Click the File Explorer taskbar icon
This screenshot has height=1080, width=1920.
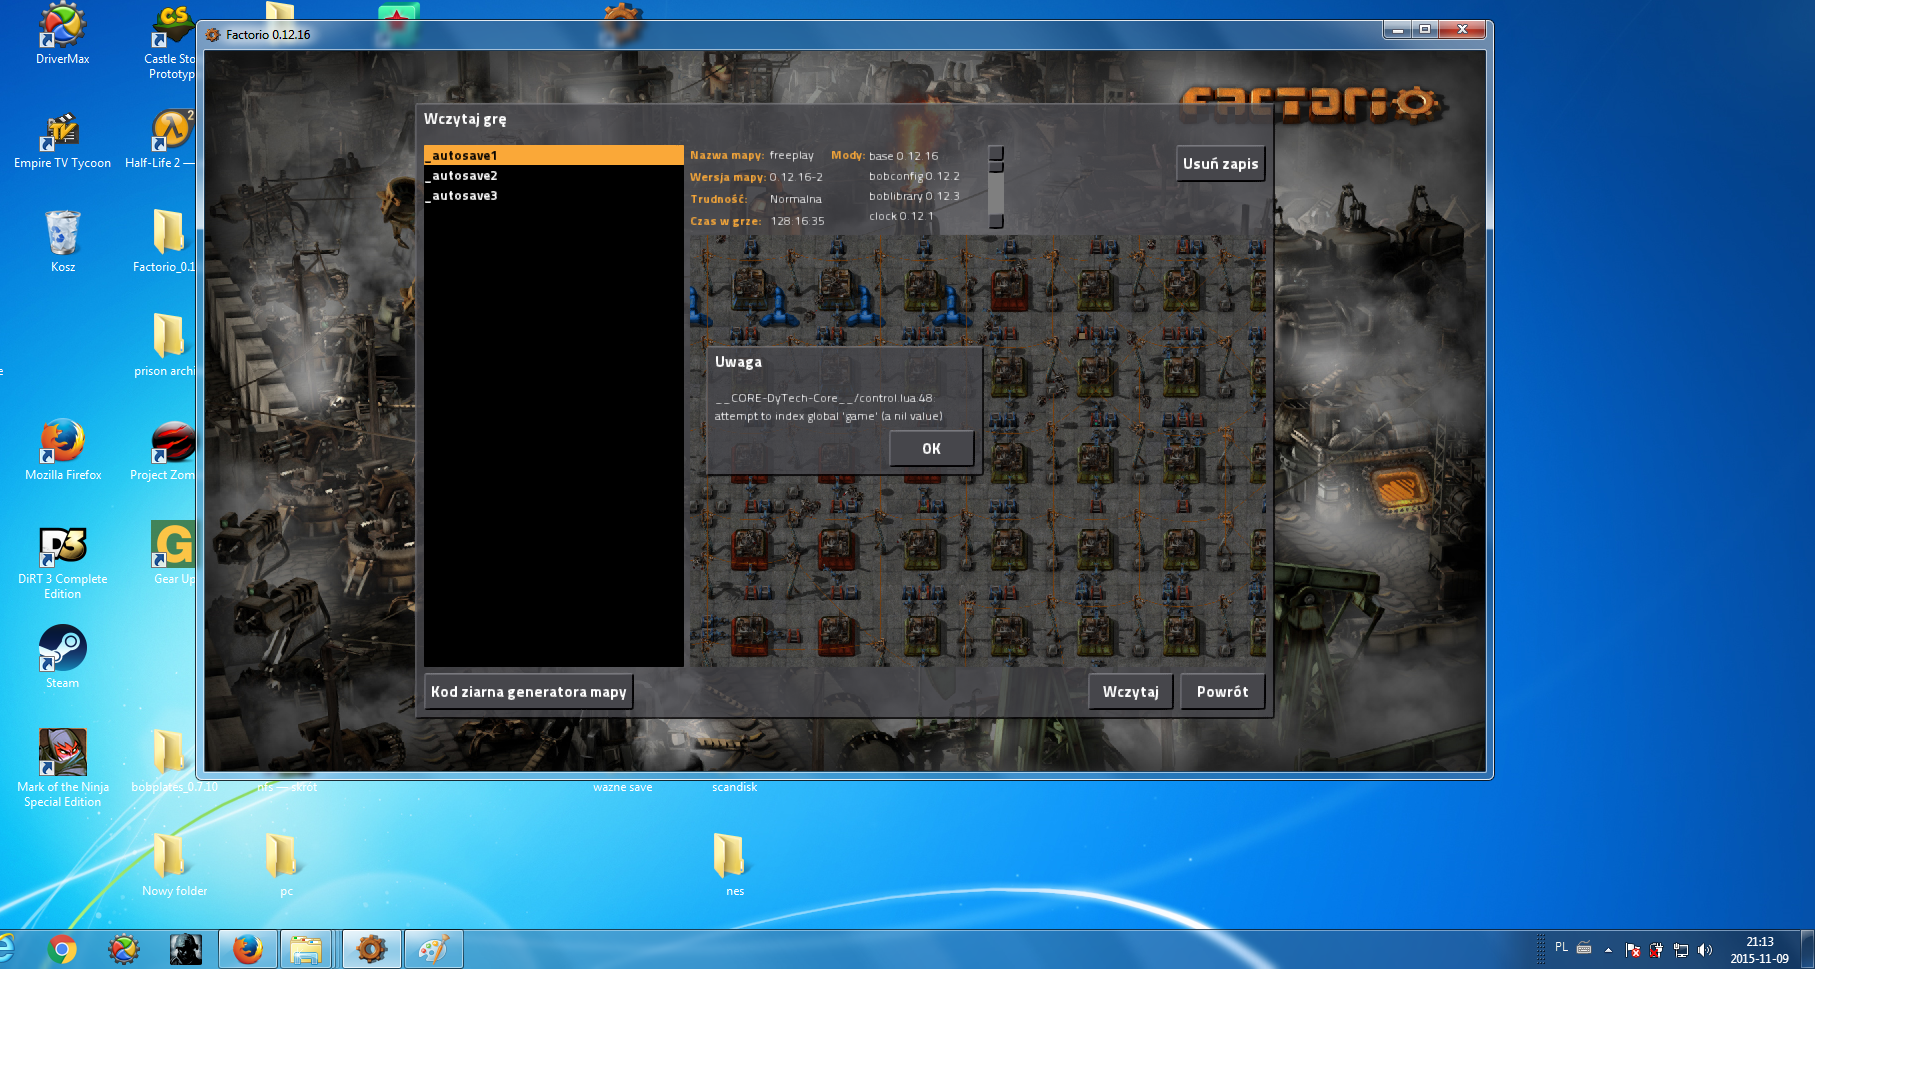[x=306, y=949]
